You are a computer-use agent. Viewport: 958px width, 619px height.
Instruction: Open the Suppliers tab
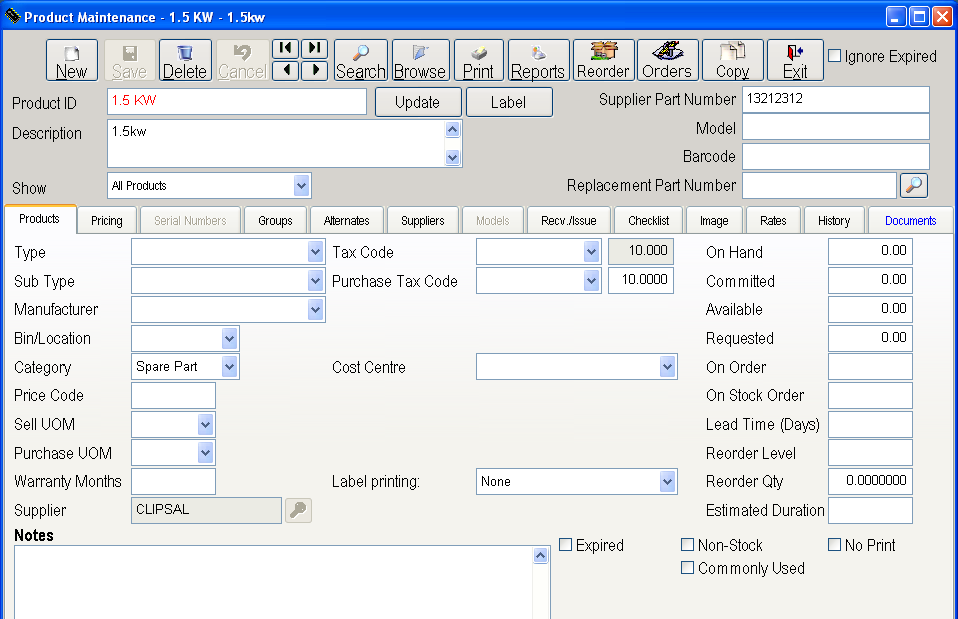[422, 221]
